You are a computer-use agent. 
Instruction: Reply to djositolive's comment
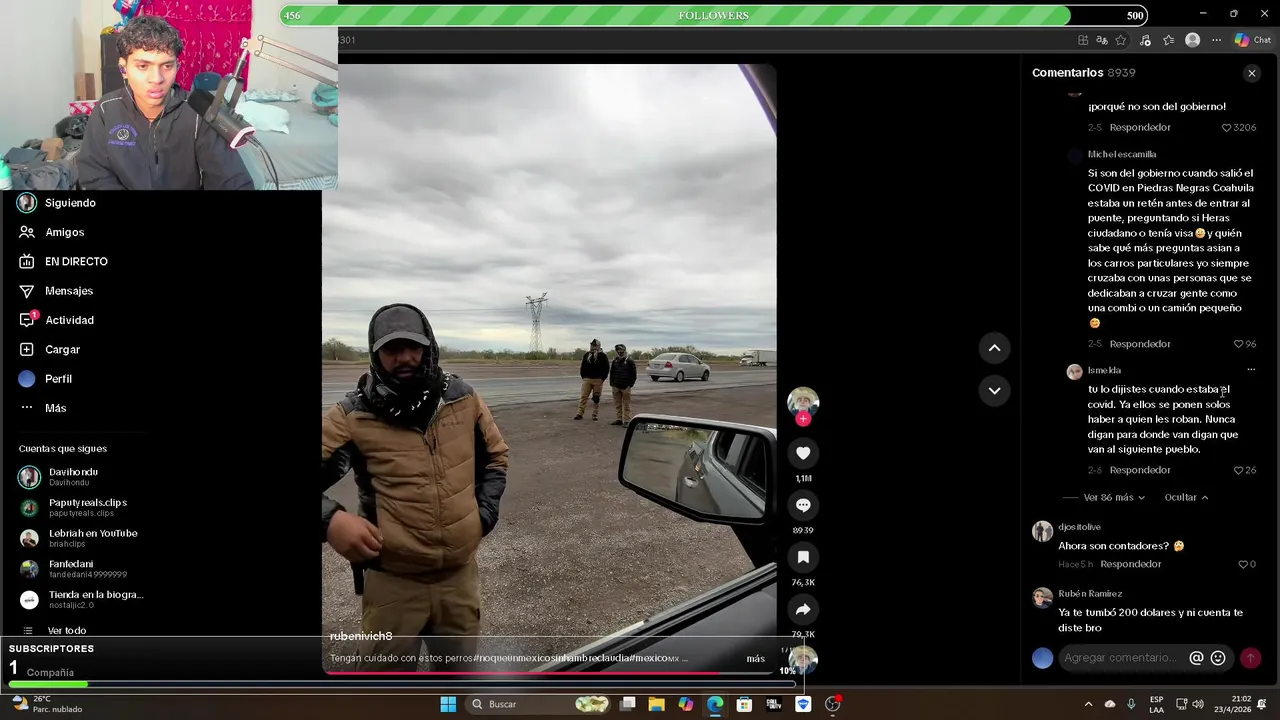point(1130,564)
